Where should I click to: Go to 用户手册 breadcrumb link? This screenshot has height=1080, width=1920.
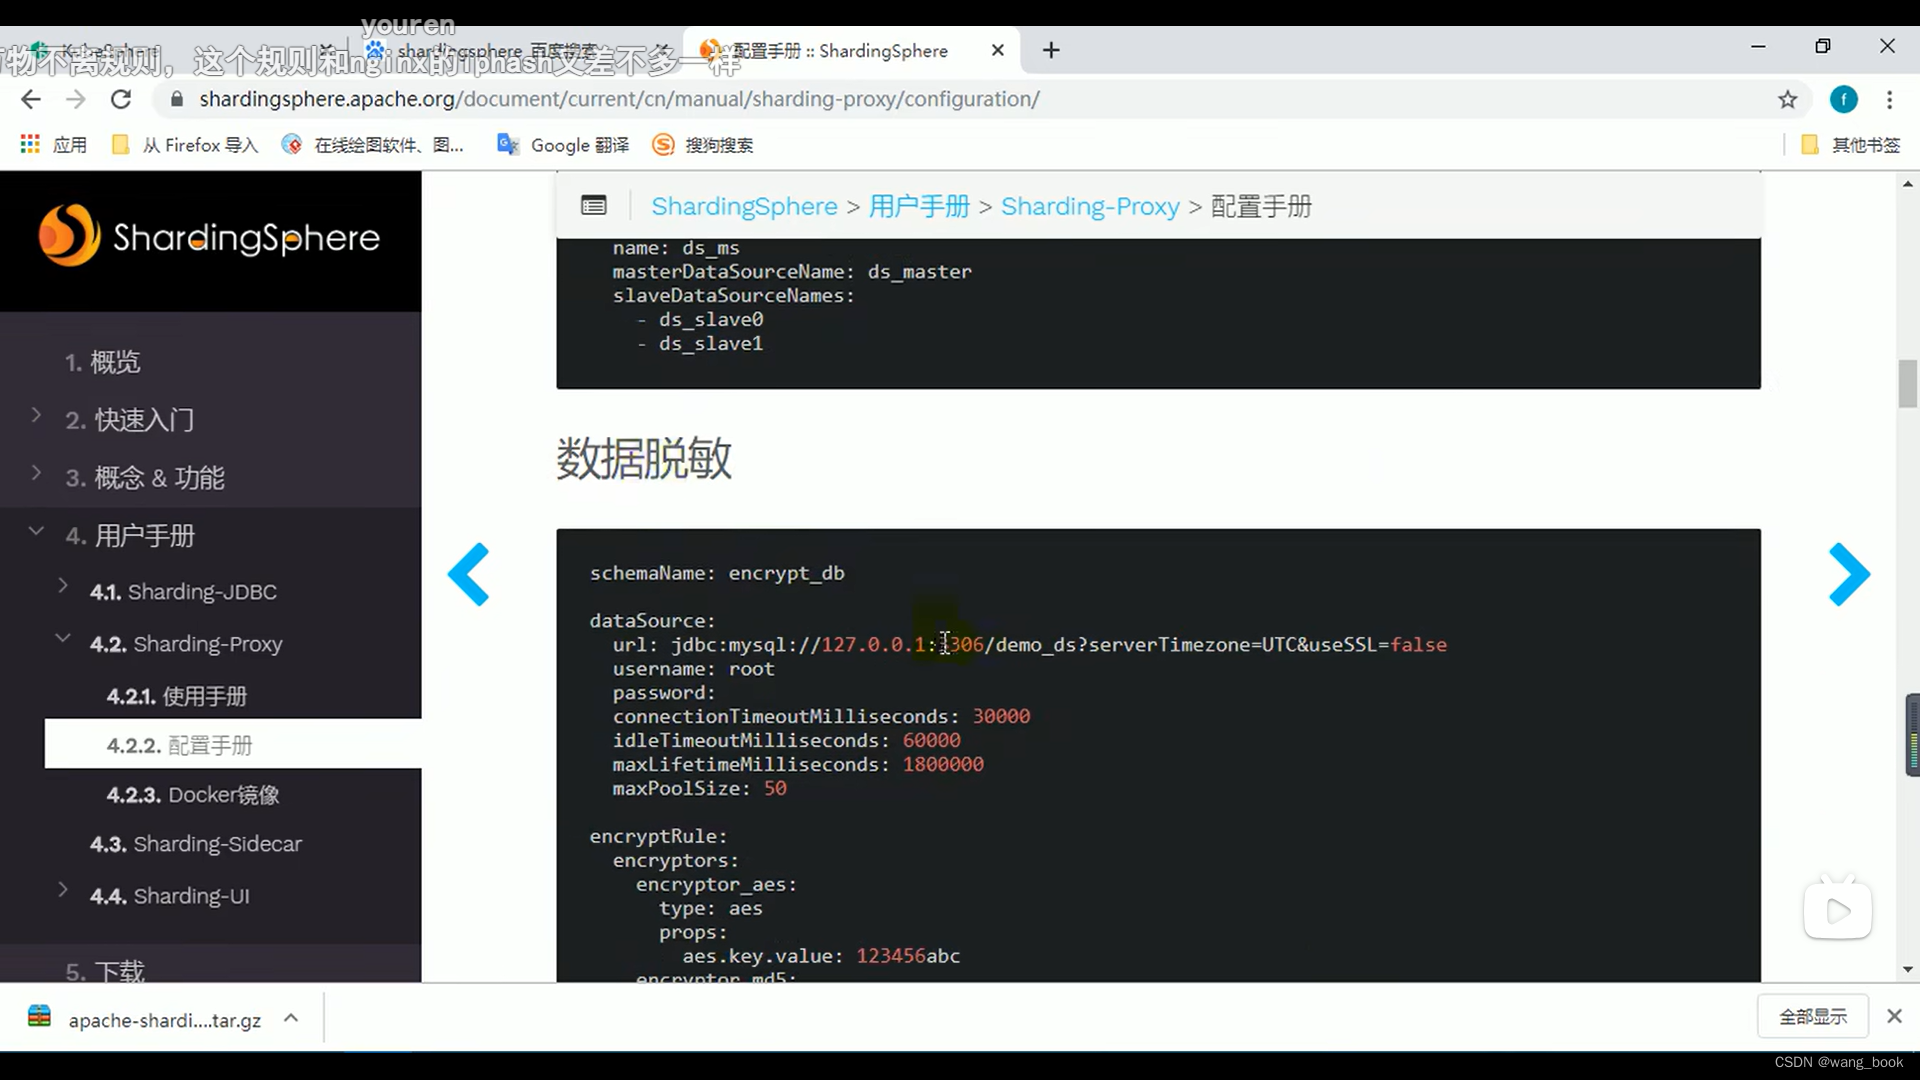(x=919, y=206)
